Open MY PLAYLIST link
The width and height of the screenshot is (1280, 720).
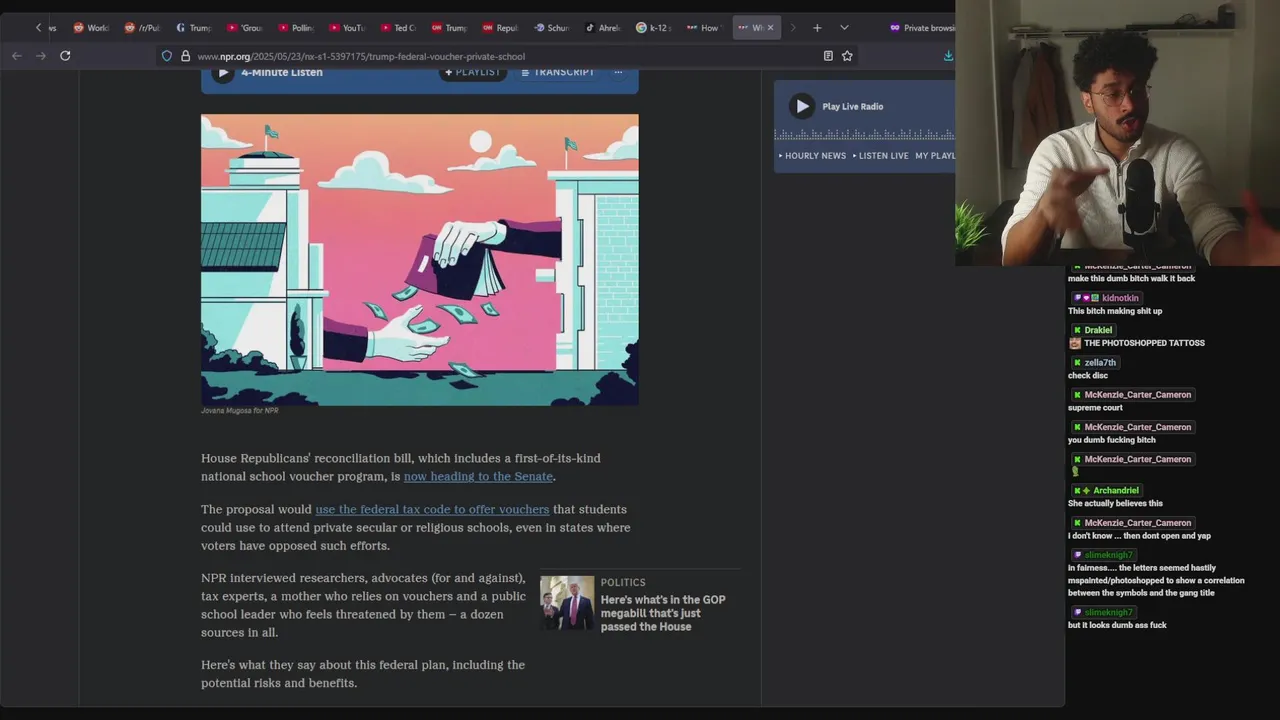pos(935,156)
